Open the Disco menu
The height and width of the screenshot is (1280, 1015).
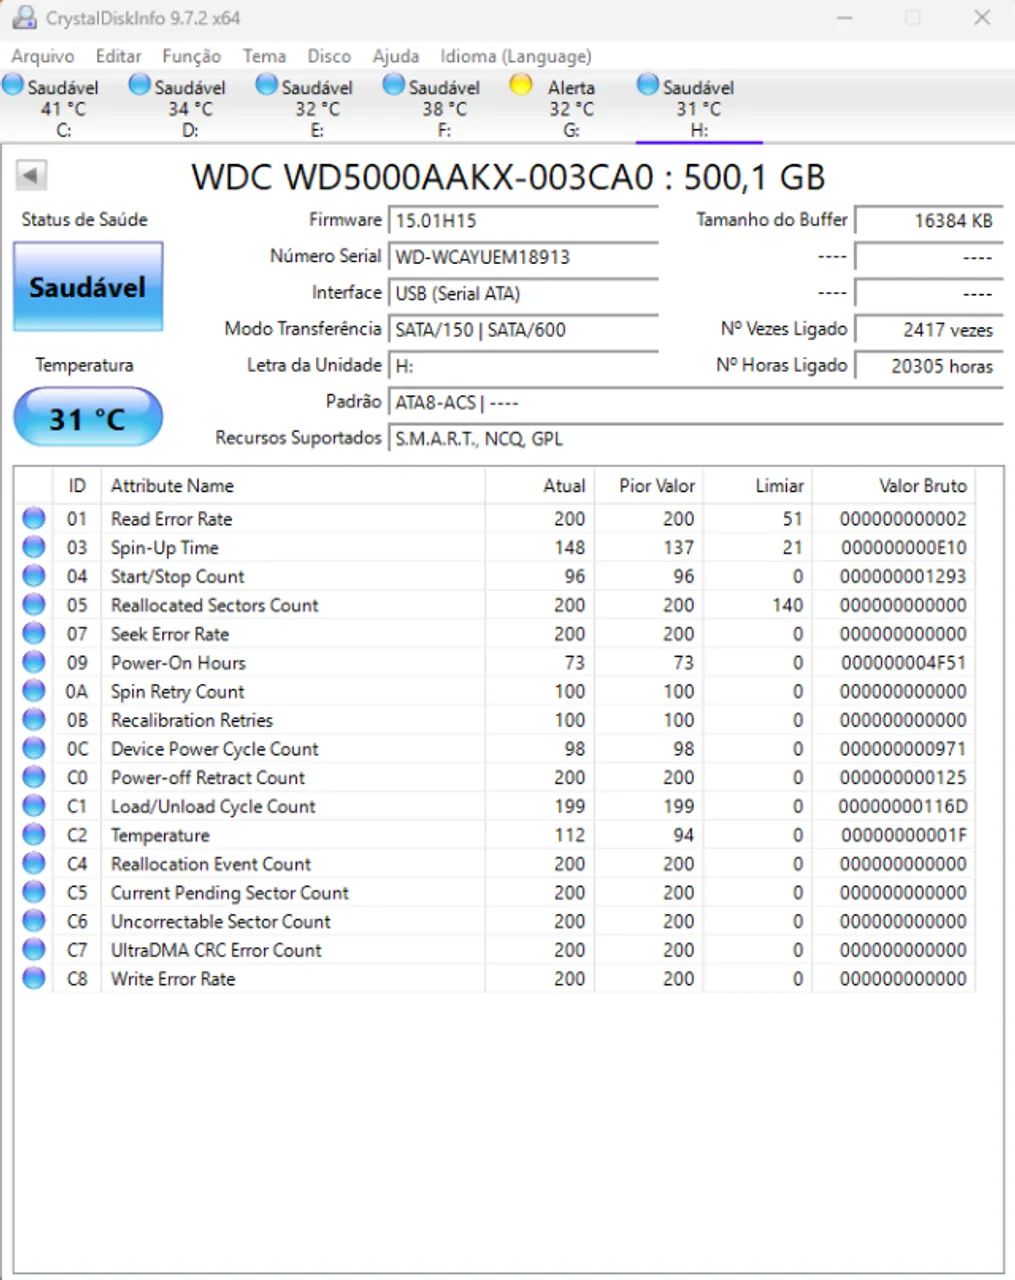[329, 56]
